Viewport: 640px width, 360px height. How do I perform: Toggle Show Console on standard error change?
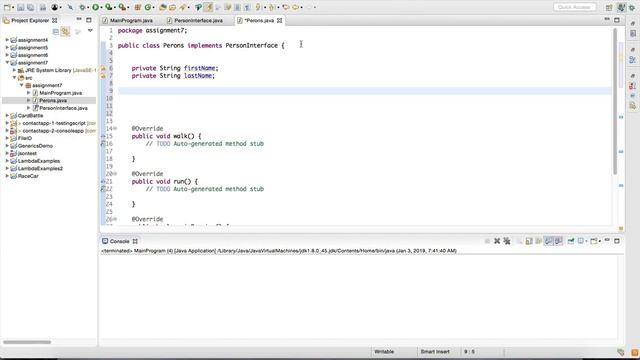[x=558, y=241]
